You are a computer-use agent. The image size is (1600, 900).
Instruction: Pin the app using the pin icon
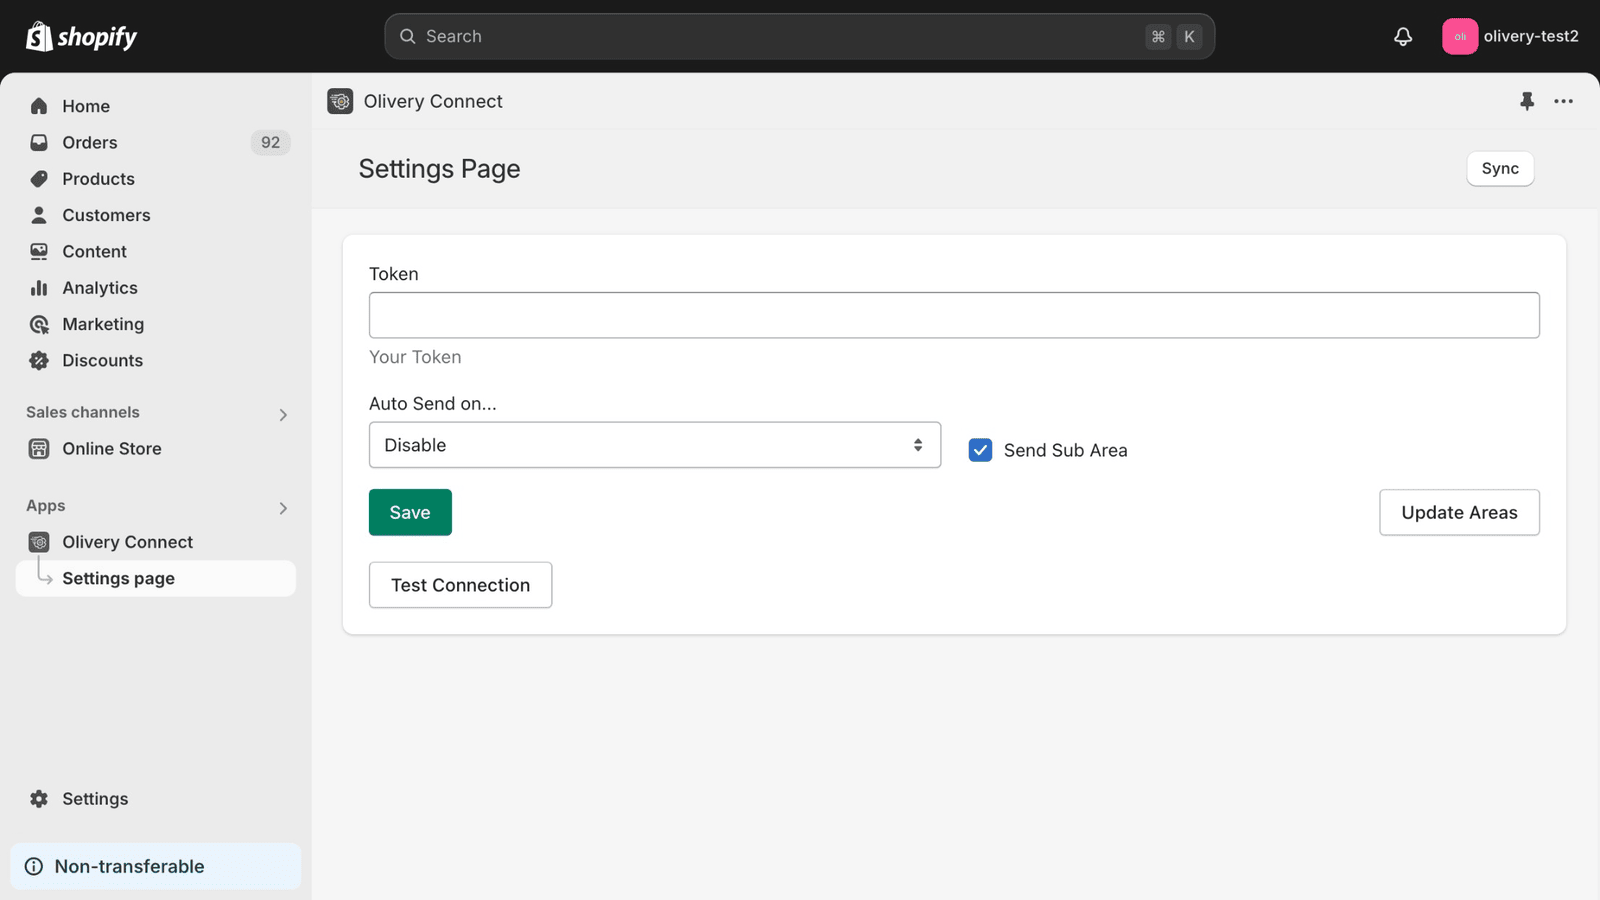1526,101
